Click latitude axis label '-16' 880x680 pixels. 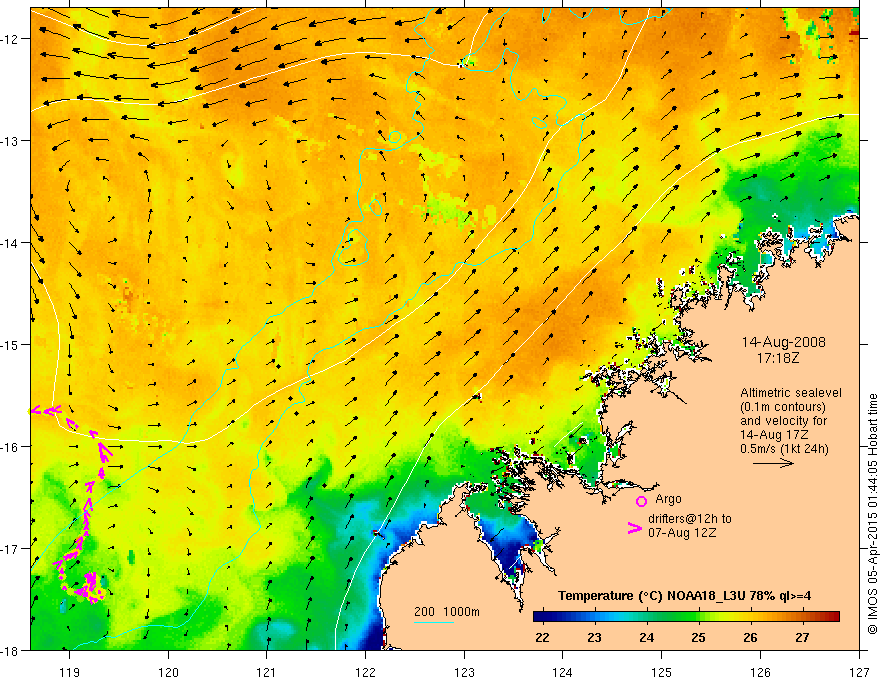11,447
